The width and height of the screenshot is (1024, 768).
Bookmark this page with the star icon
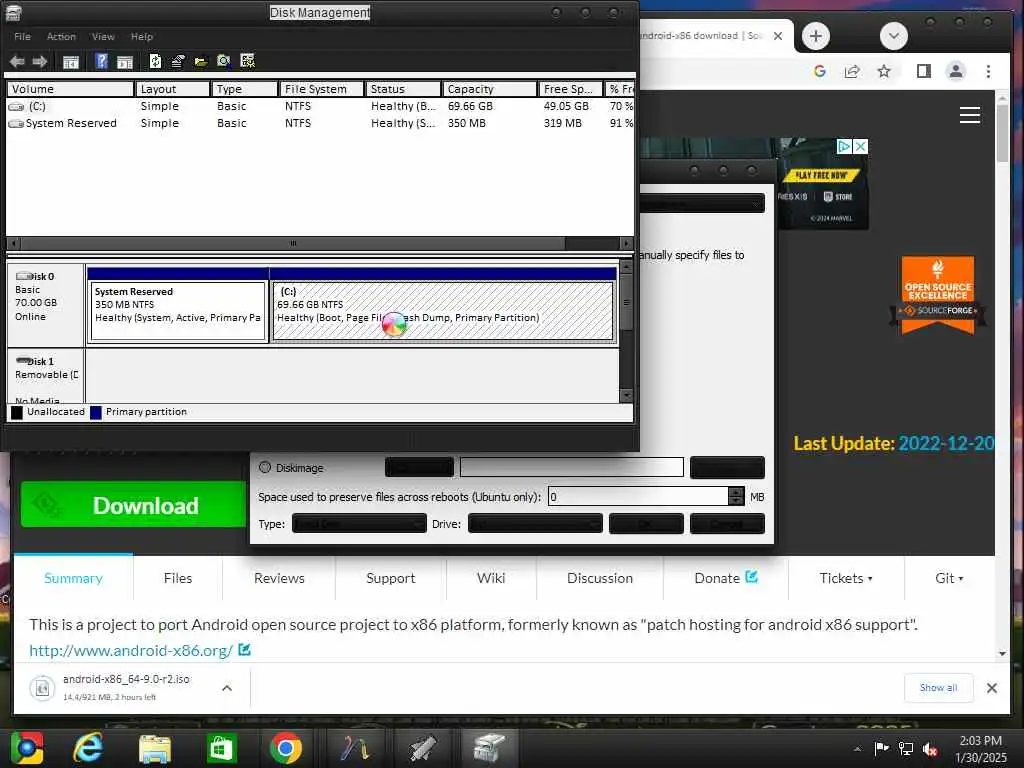[884, 71]
